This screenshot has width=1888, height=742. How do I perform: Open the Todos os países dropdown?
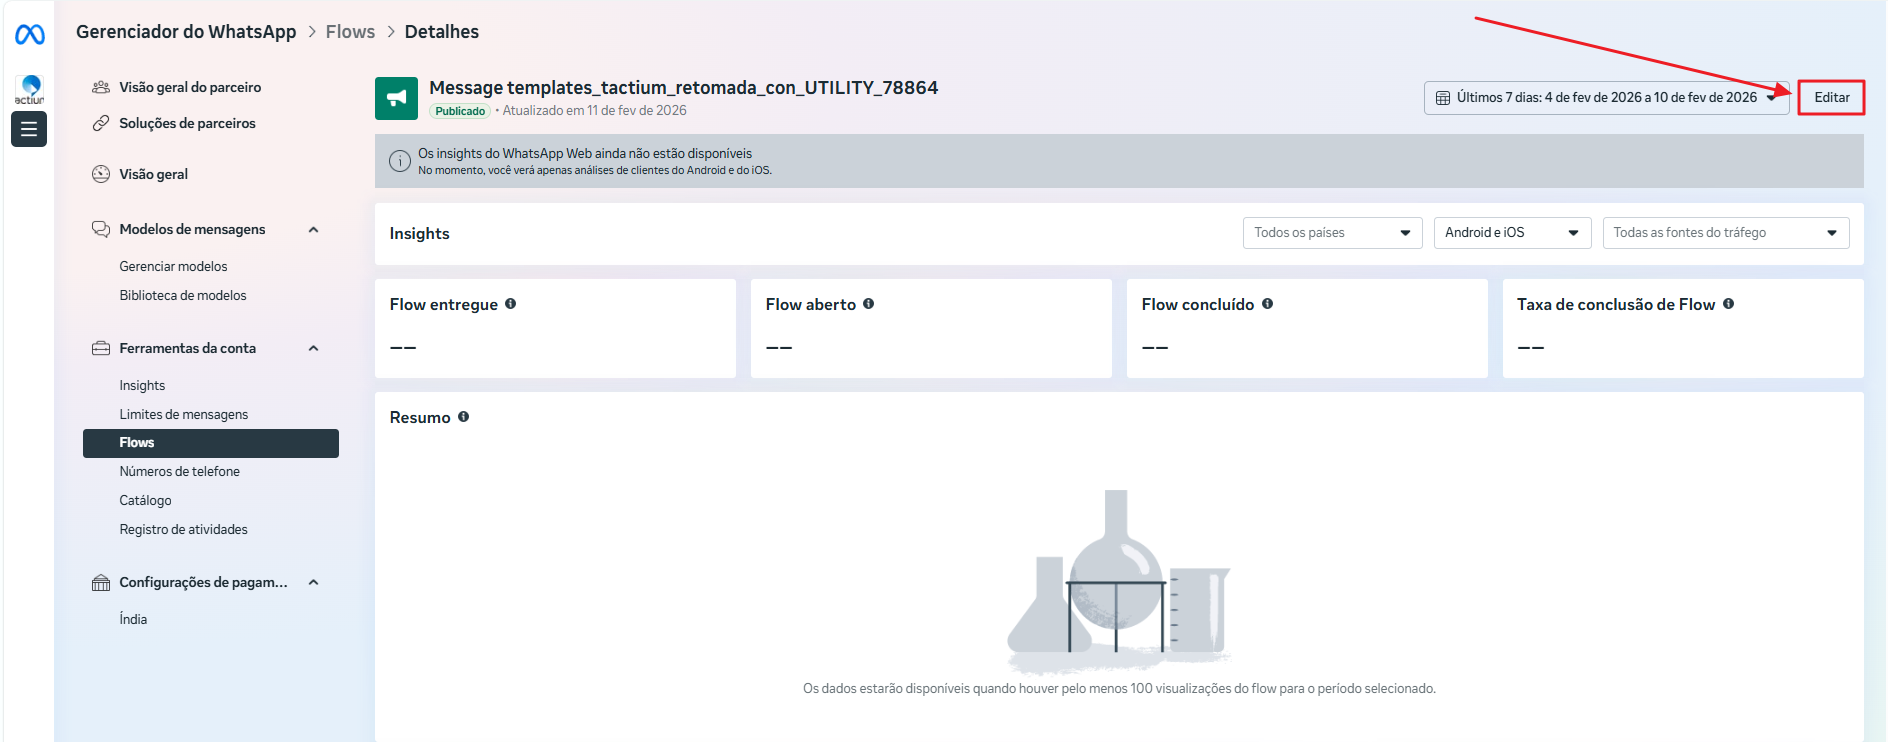tap(1331, 233)
